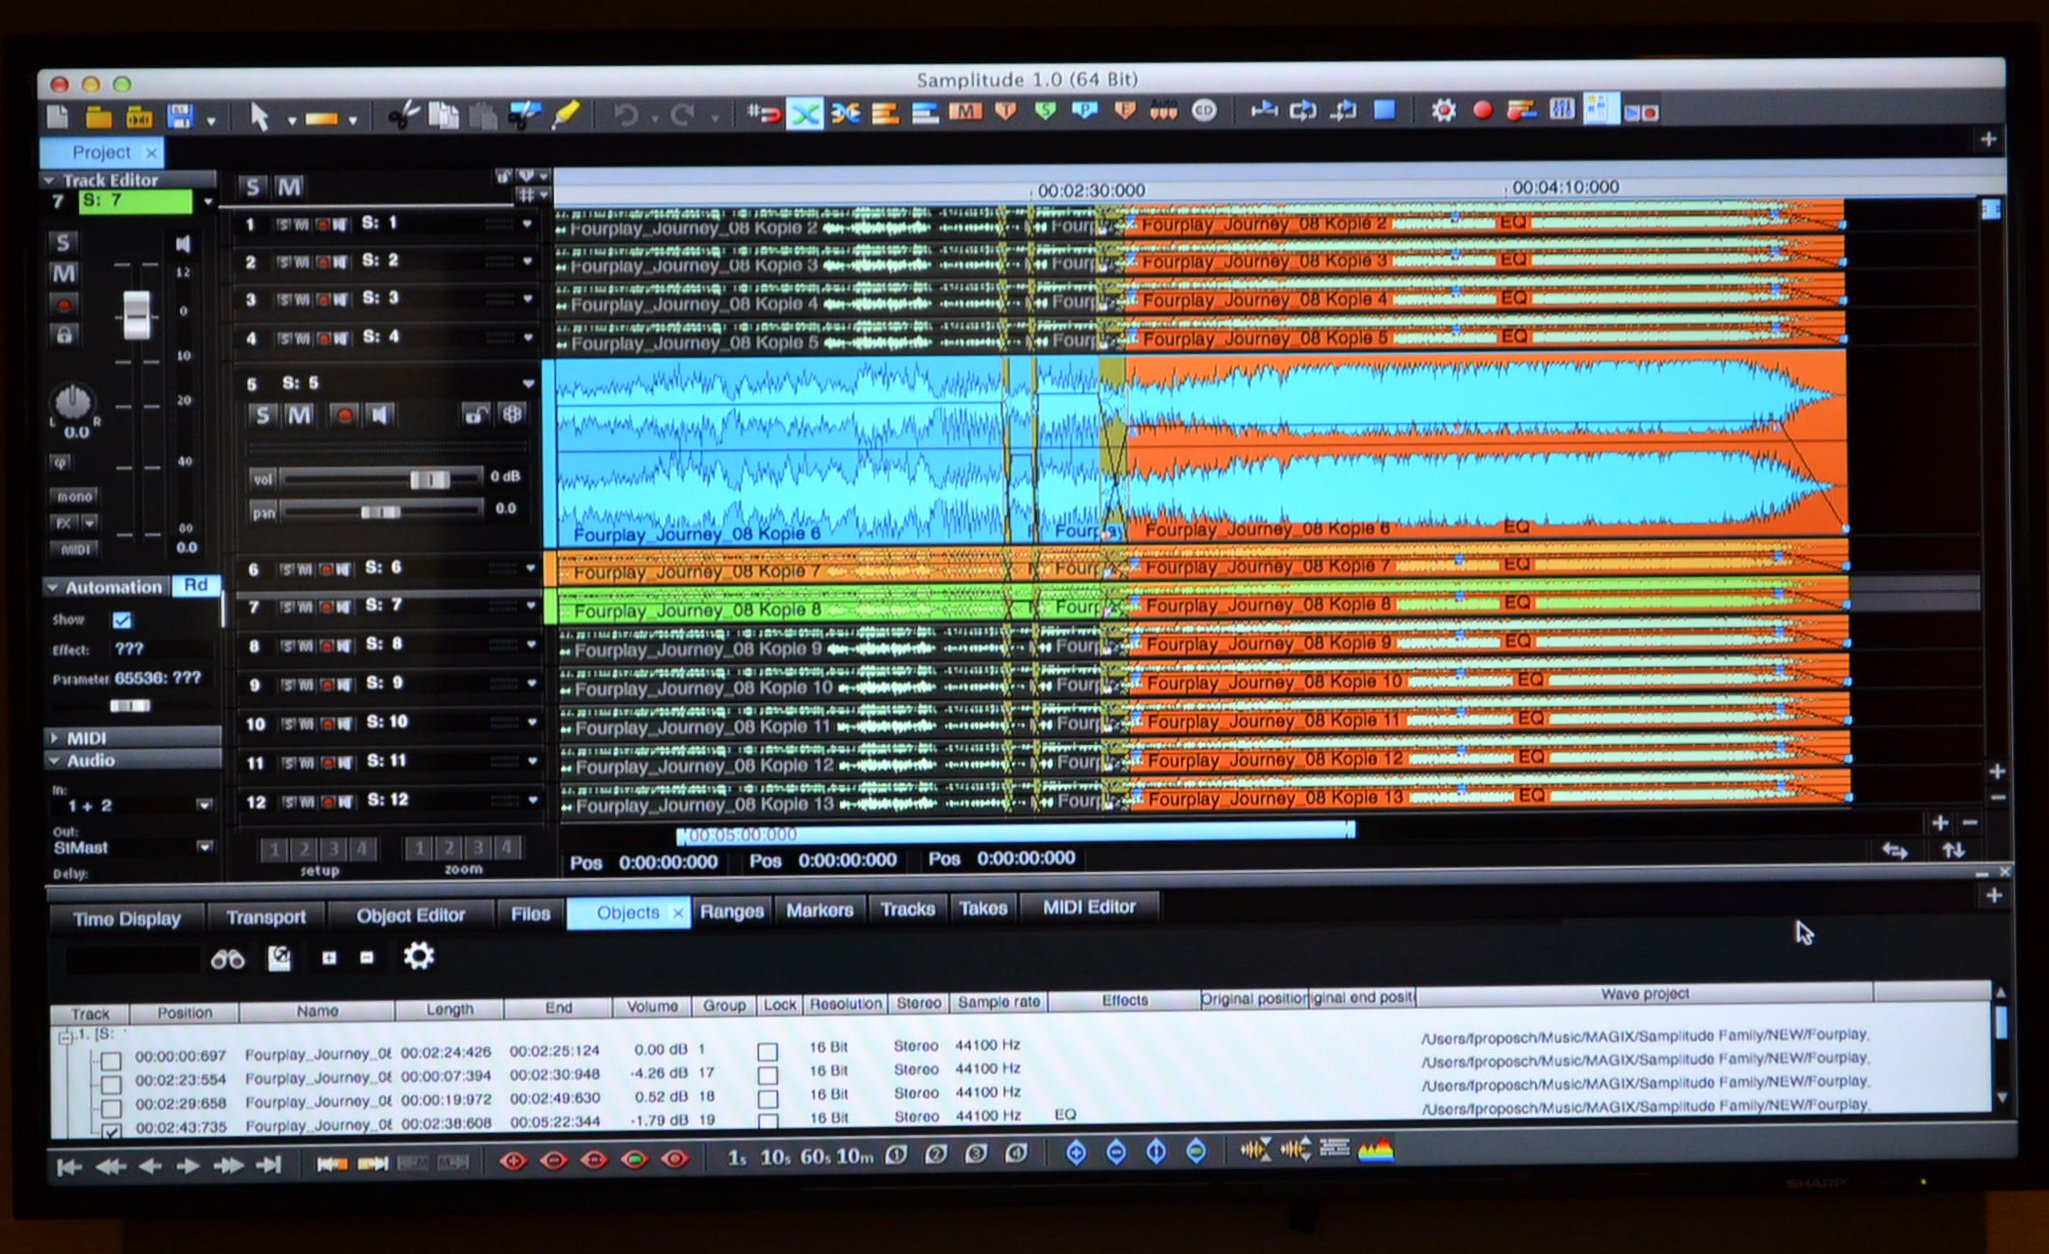This screenshot has height=1254, width=2049.
Task: Open the MIDI Editor tab
Action: coord(1089,907)
